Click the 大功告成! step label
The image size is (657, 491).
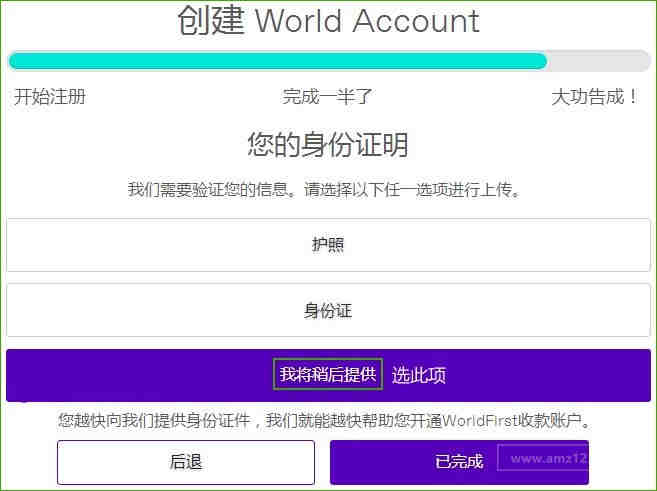point(595,97)
